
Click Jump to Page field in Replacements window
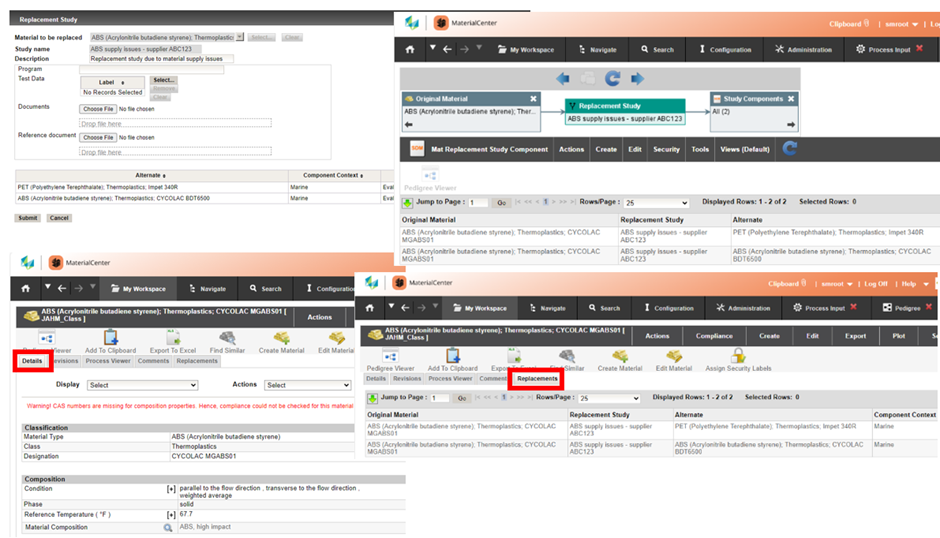tap(439, 398)
